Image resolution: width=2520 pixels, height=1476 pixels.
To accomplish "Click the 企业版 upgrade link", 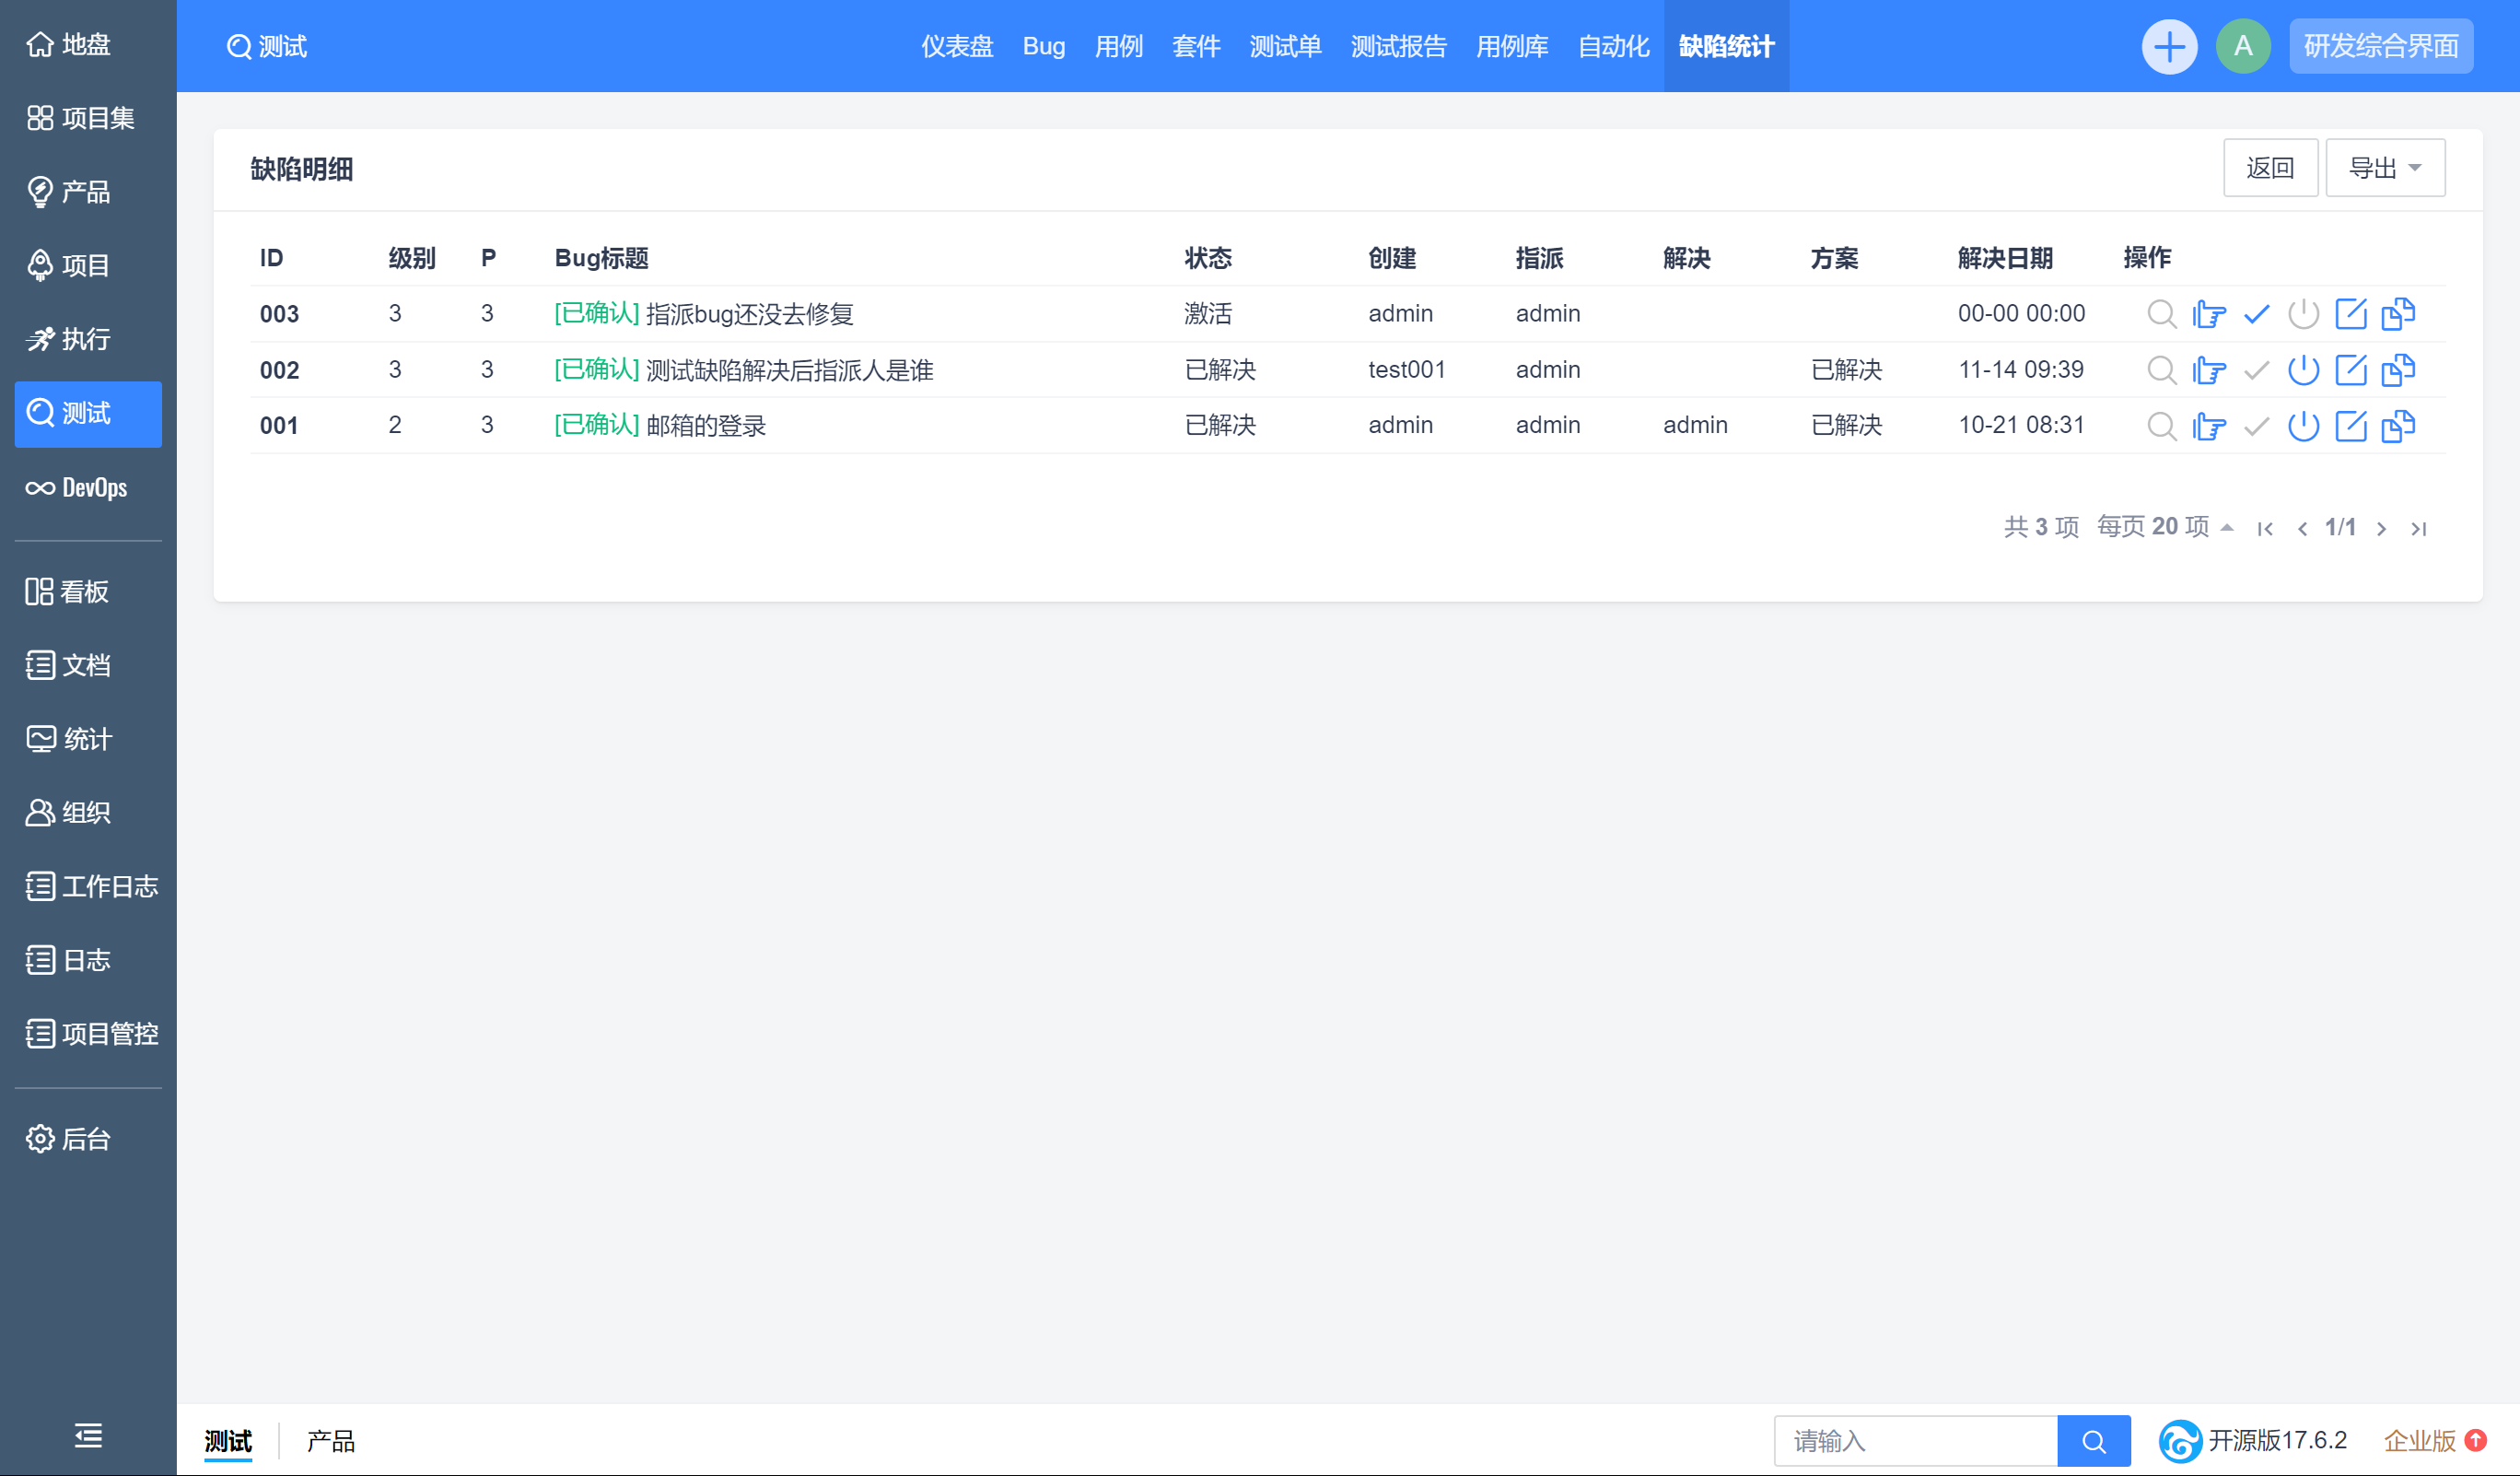I will [x=2433, y=1440].
